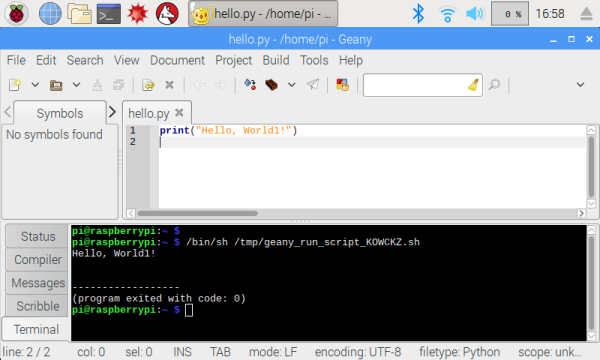Open the Bluetooth tray menu
Viewport: 600px width, 360px height.
tap(418, 14)
